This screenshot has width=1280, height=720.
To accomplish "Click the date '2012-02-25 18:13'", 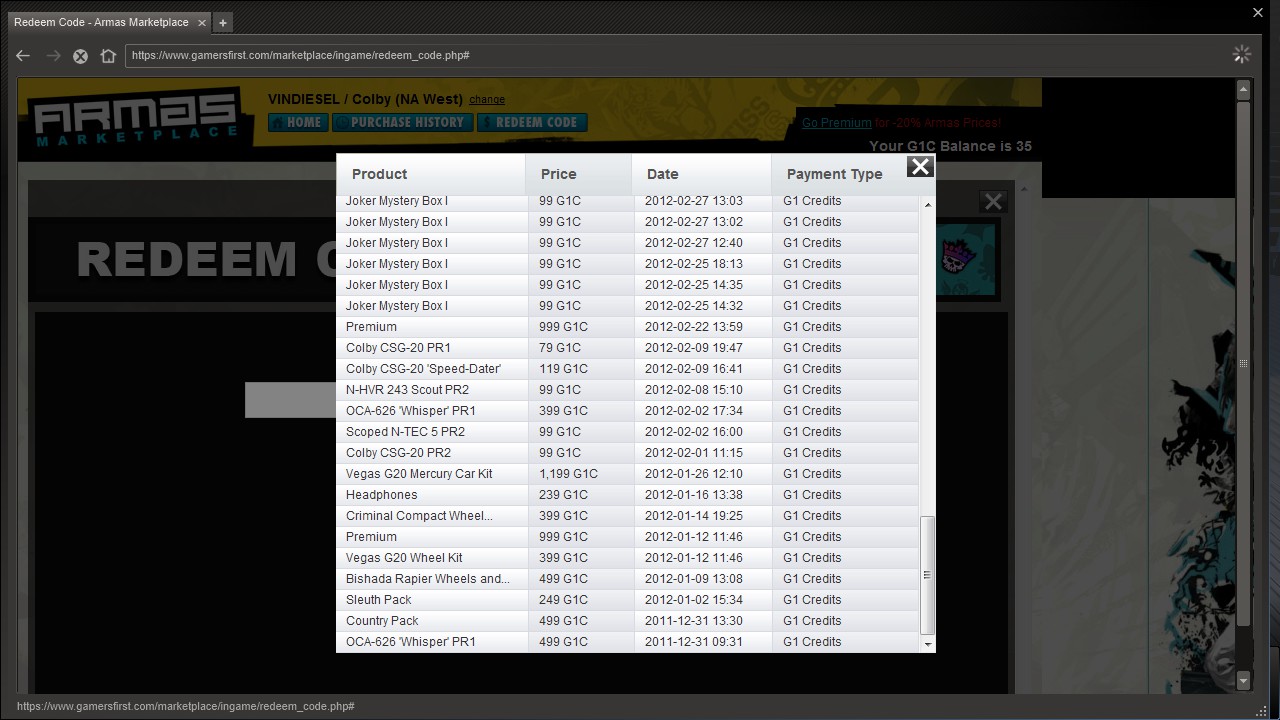I will [x=693, y=264].
